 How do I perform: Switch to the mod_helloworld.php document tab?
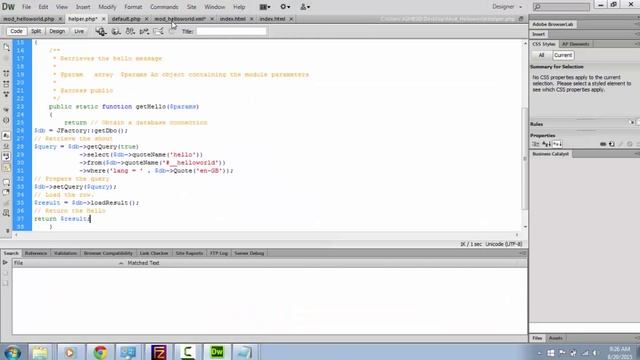[29, 19]
